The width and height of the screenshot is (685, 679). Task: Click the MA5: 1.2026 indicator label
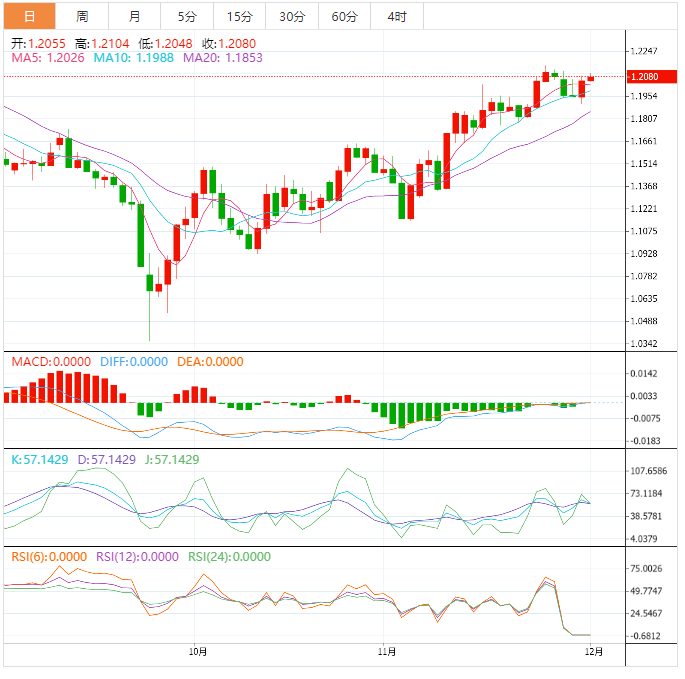click(x=48, y=58)
